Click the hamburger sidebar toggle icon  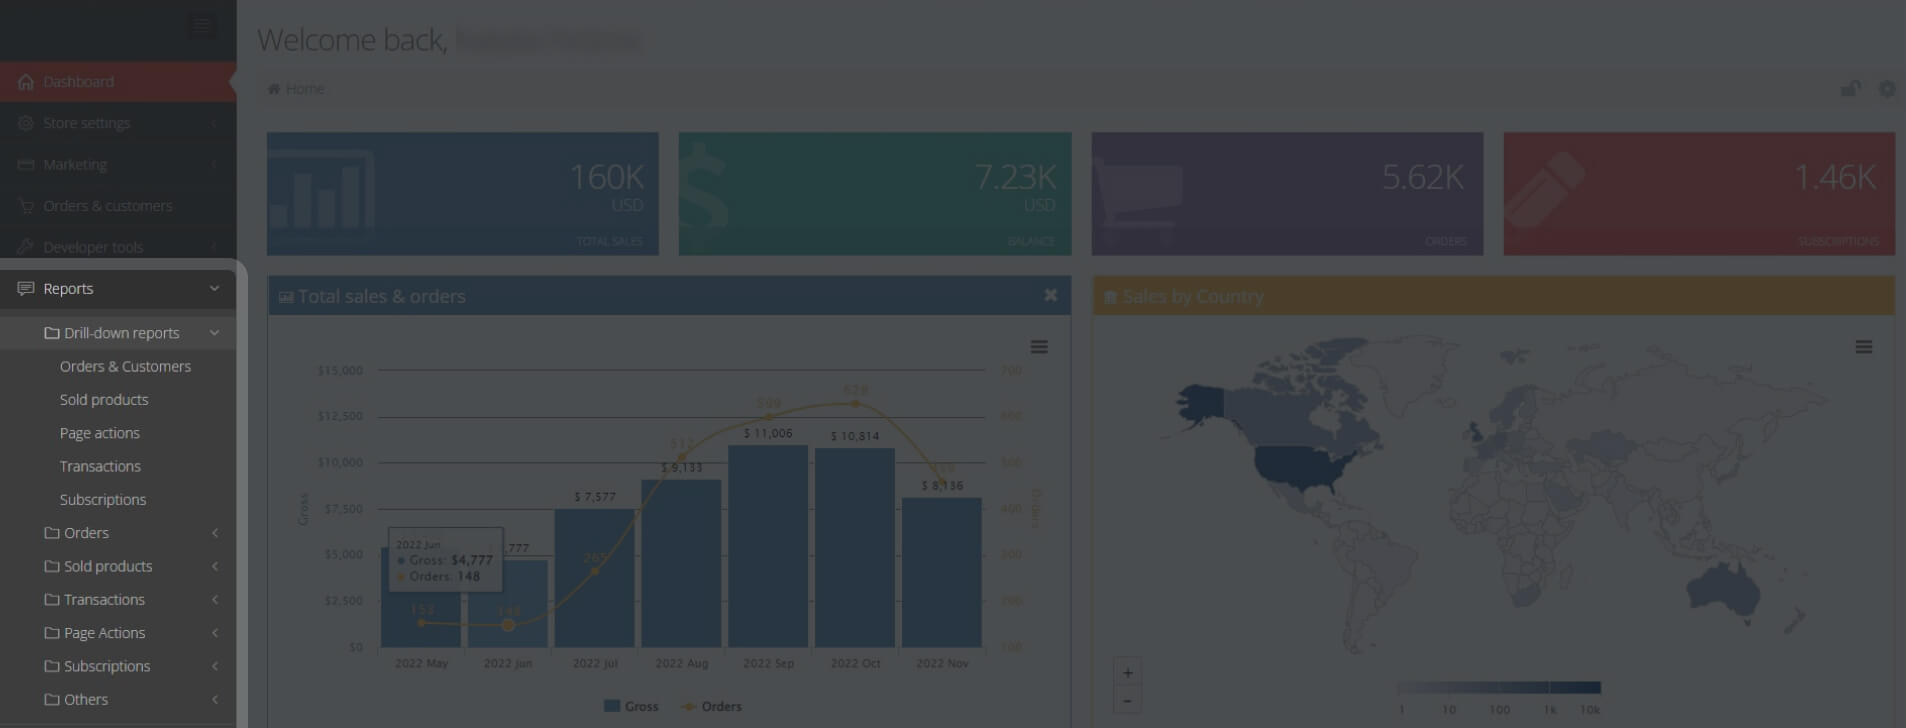[202, 26]
